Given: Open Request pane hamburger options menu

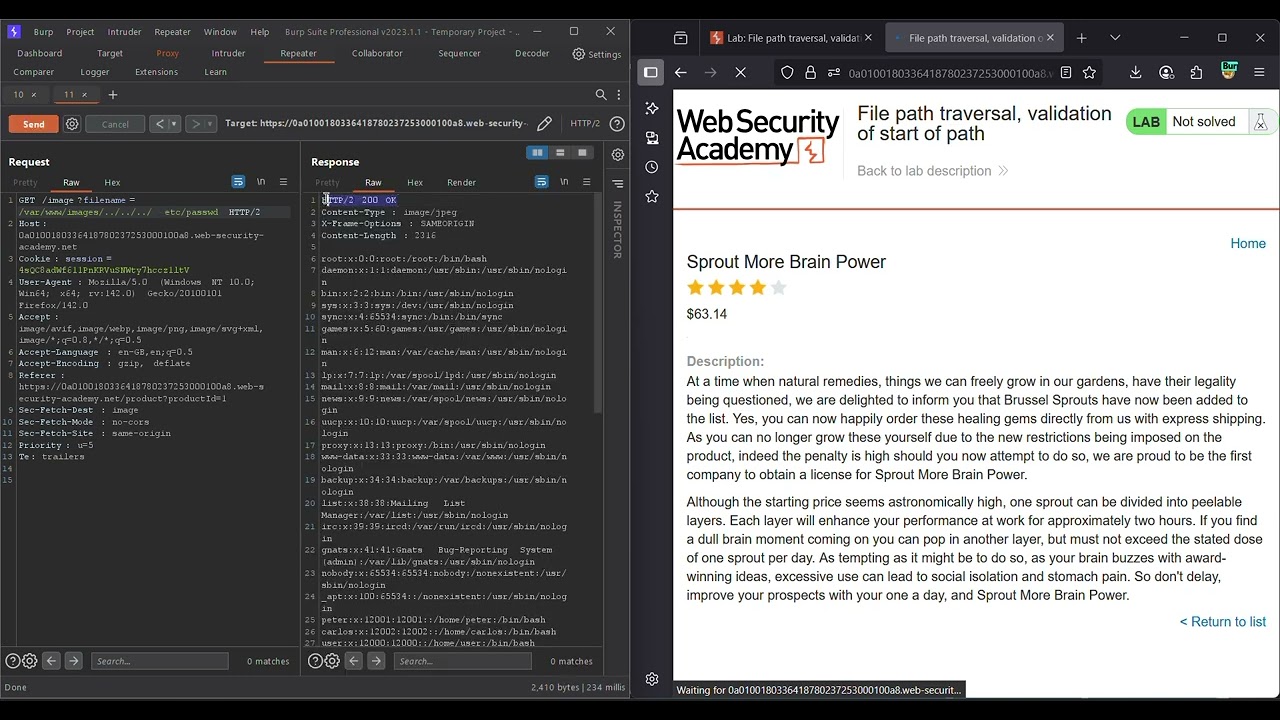Looking at the screenshot, I should [x=284, y=182].
